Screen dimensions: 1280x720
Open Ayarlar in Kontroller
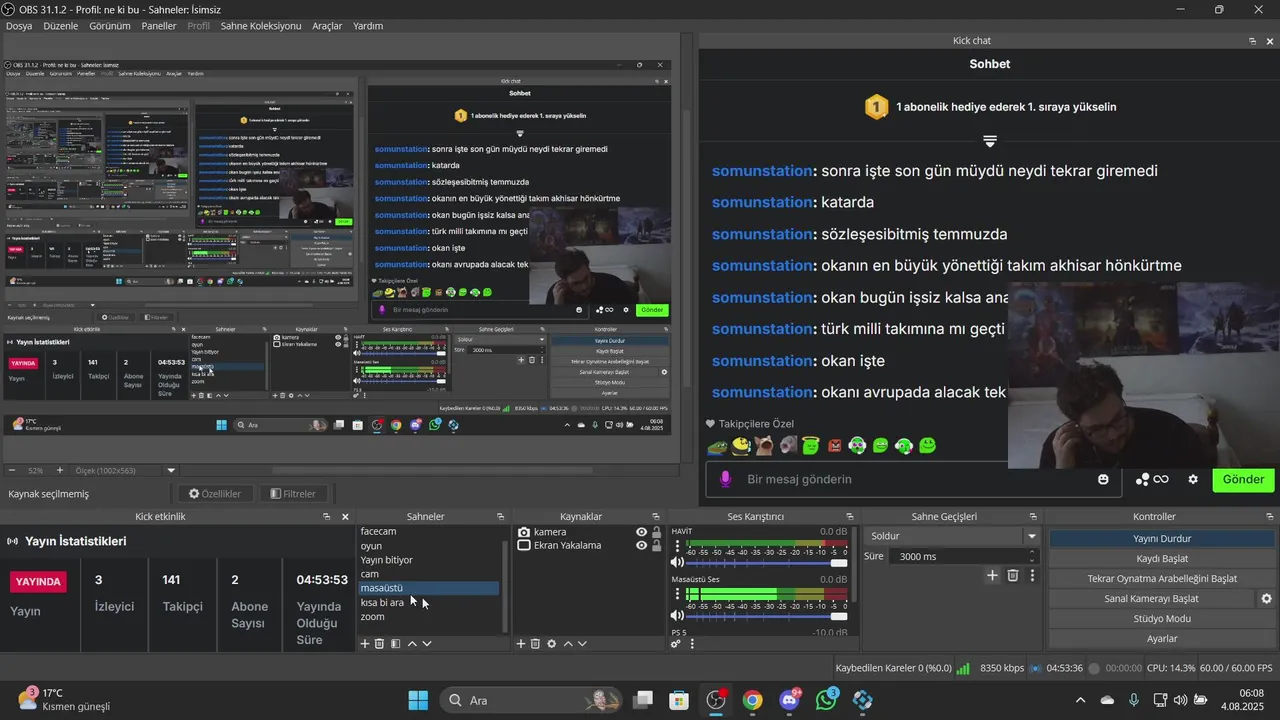tap(1161, 638)
